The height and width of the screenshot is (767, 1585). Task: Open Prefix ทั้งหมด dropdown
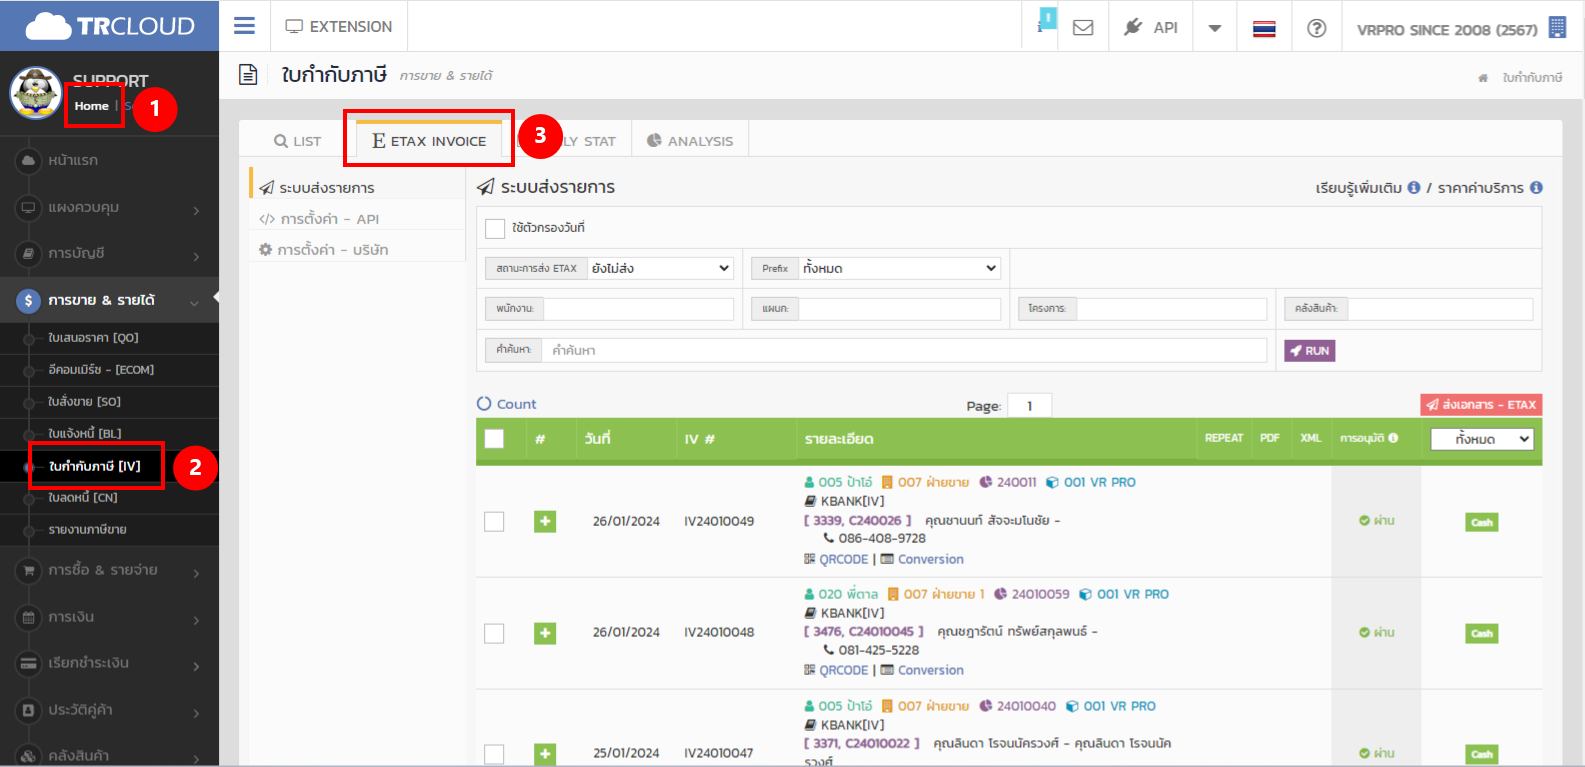click(899, 268)
